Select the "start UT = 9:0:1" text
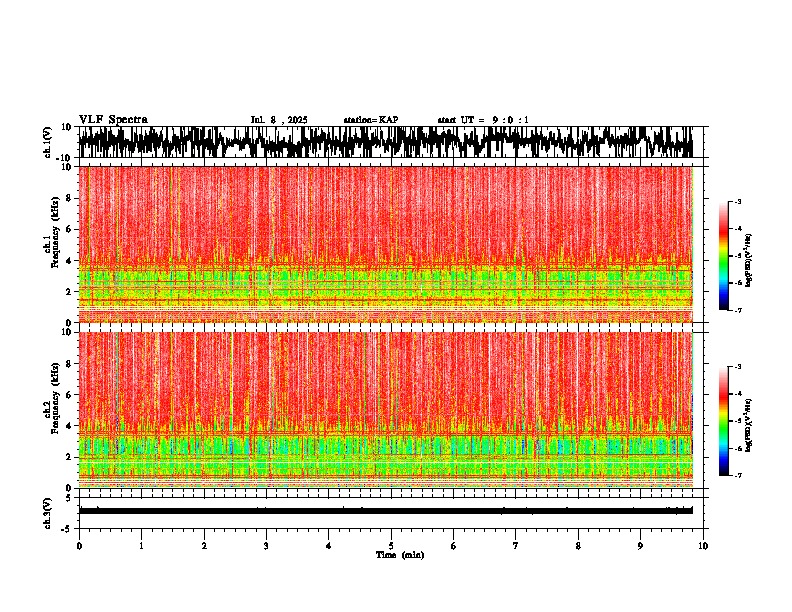 pos(483,120)
